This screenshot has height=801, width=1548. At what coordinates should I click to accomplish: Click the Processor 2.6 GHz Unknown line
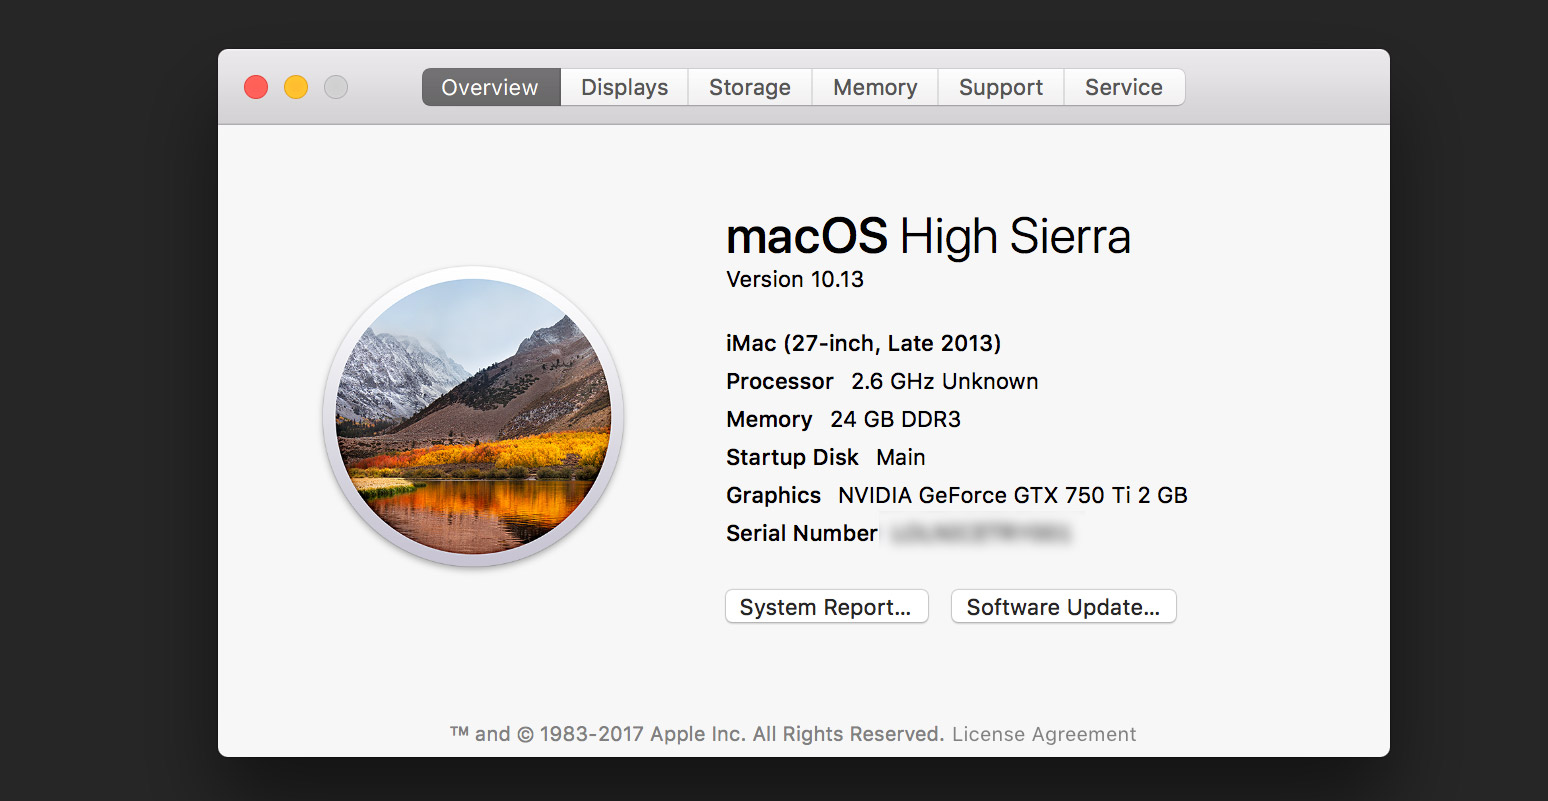point(882,381)
